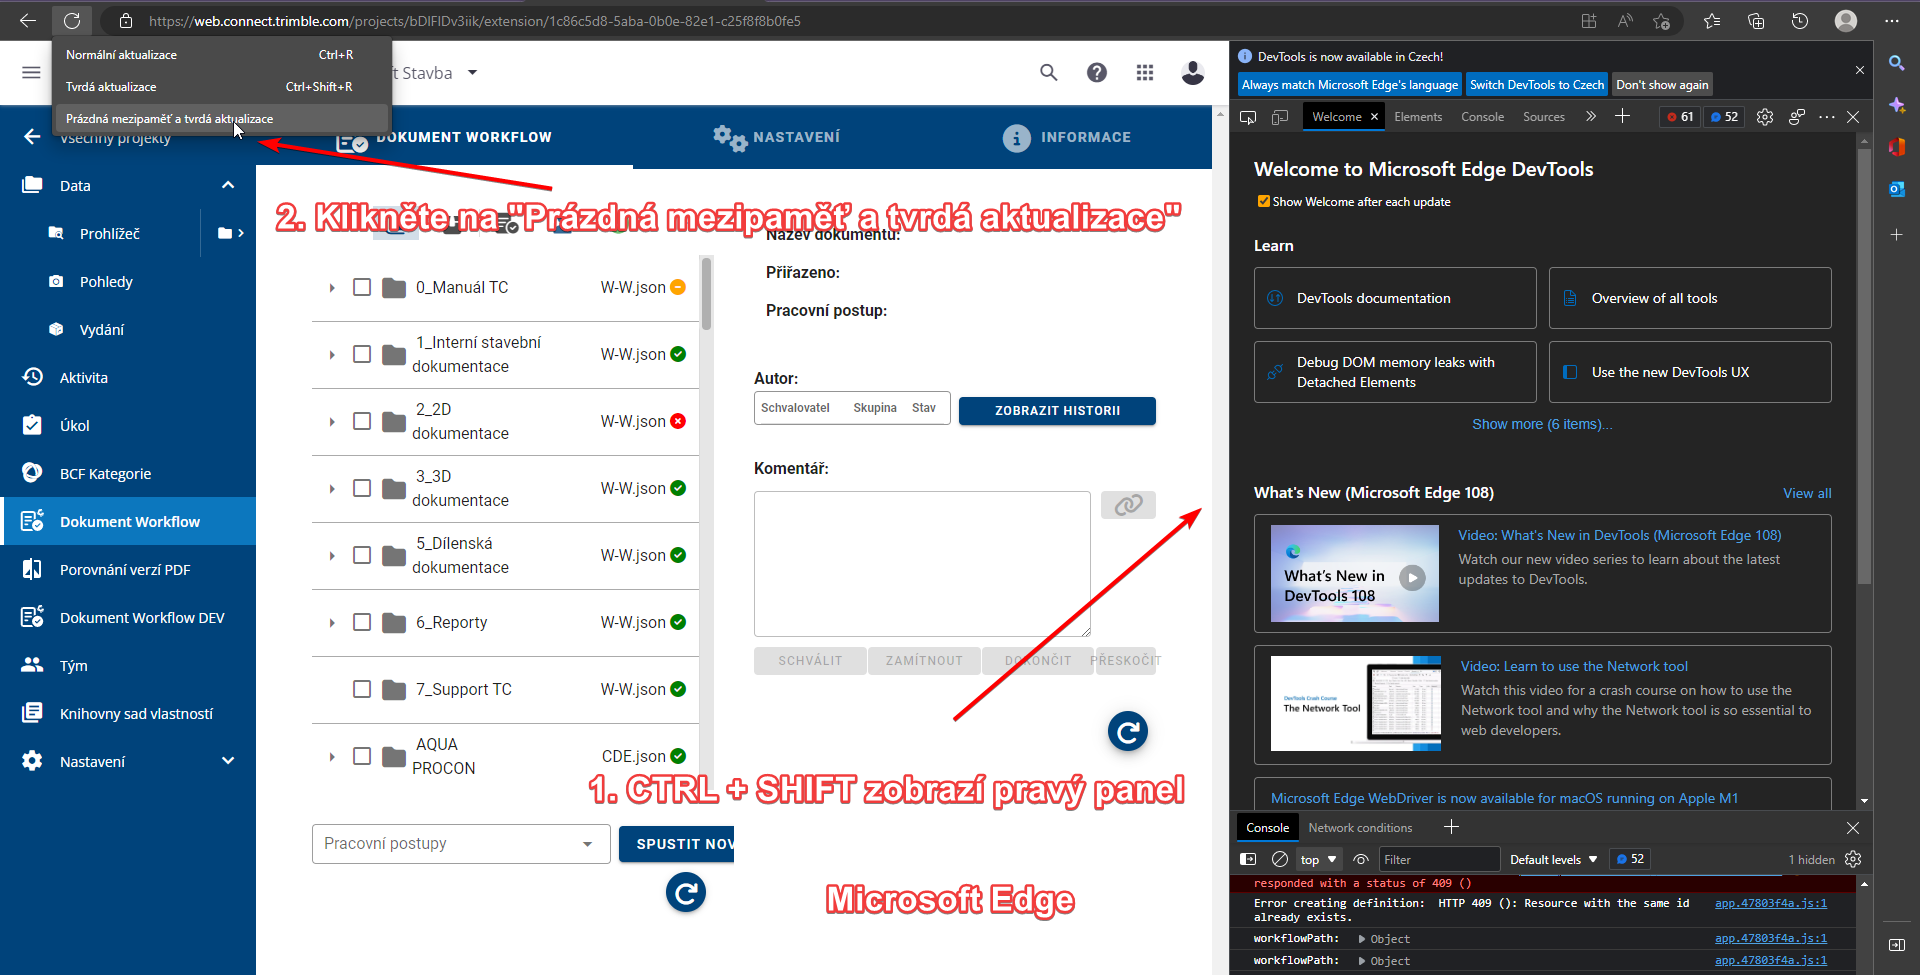Click the round refresh icon below Spustit button
The height and width of the screenshot is (975, 1920).
coord(686,892)
